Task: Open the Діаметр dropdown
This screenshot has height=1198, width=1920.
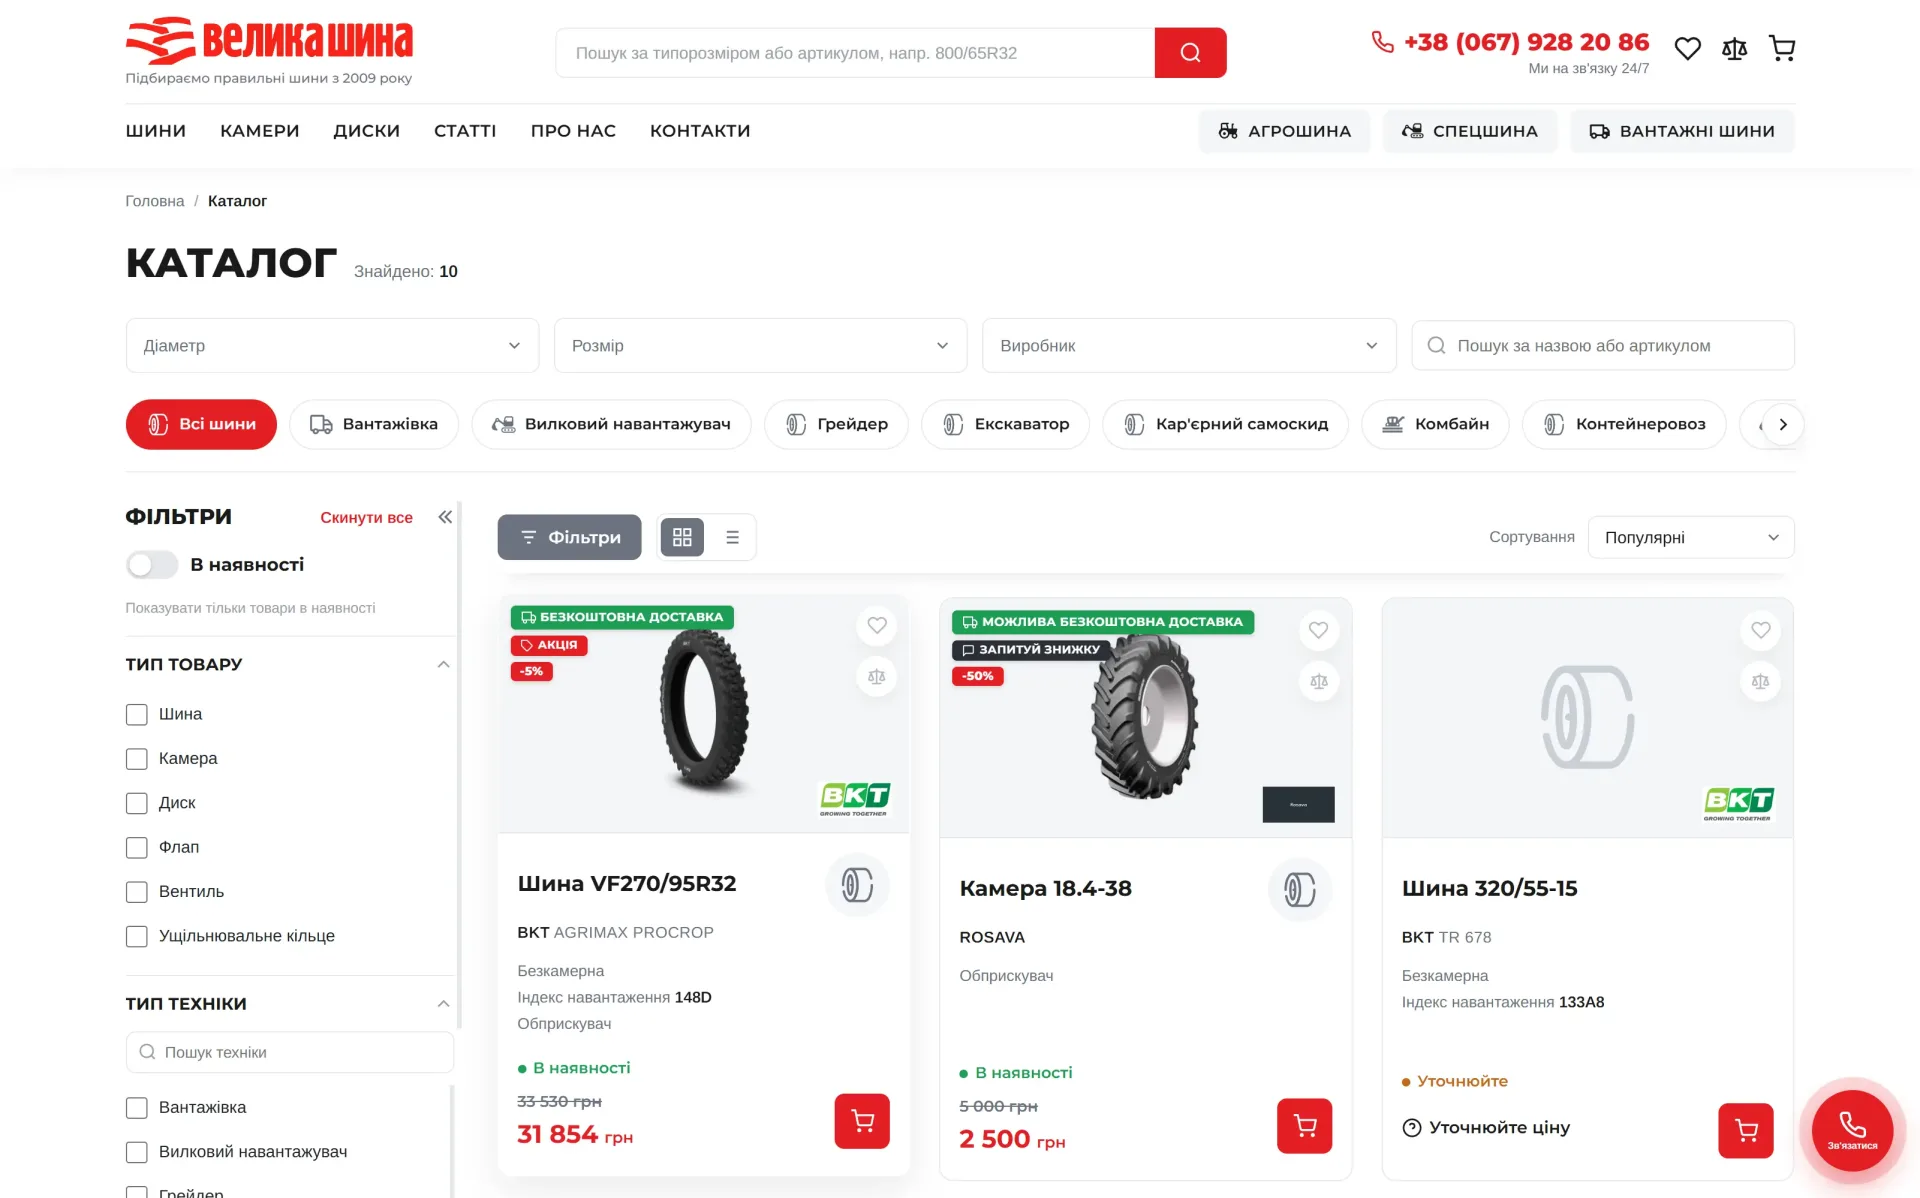Action: pyautogui.click(x=332, y=346)
